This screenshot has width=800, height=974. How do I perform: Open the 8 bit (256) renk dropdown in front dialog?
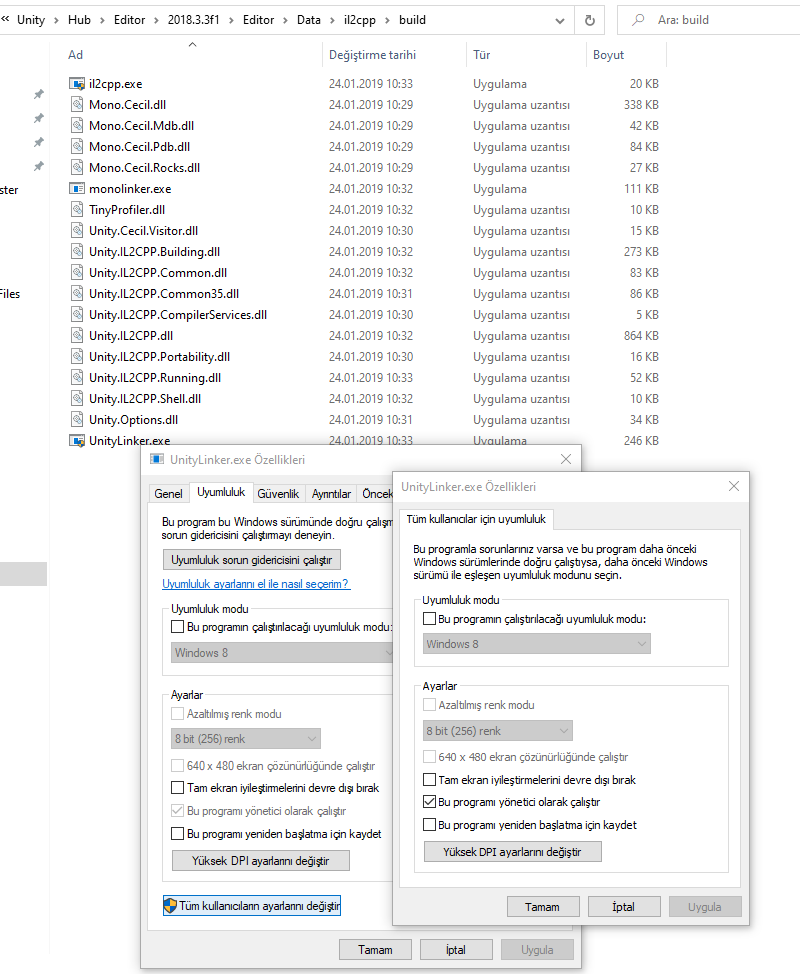coord(498,731)
